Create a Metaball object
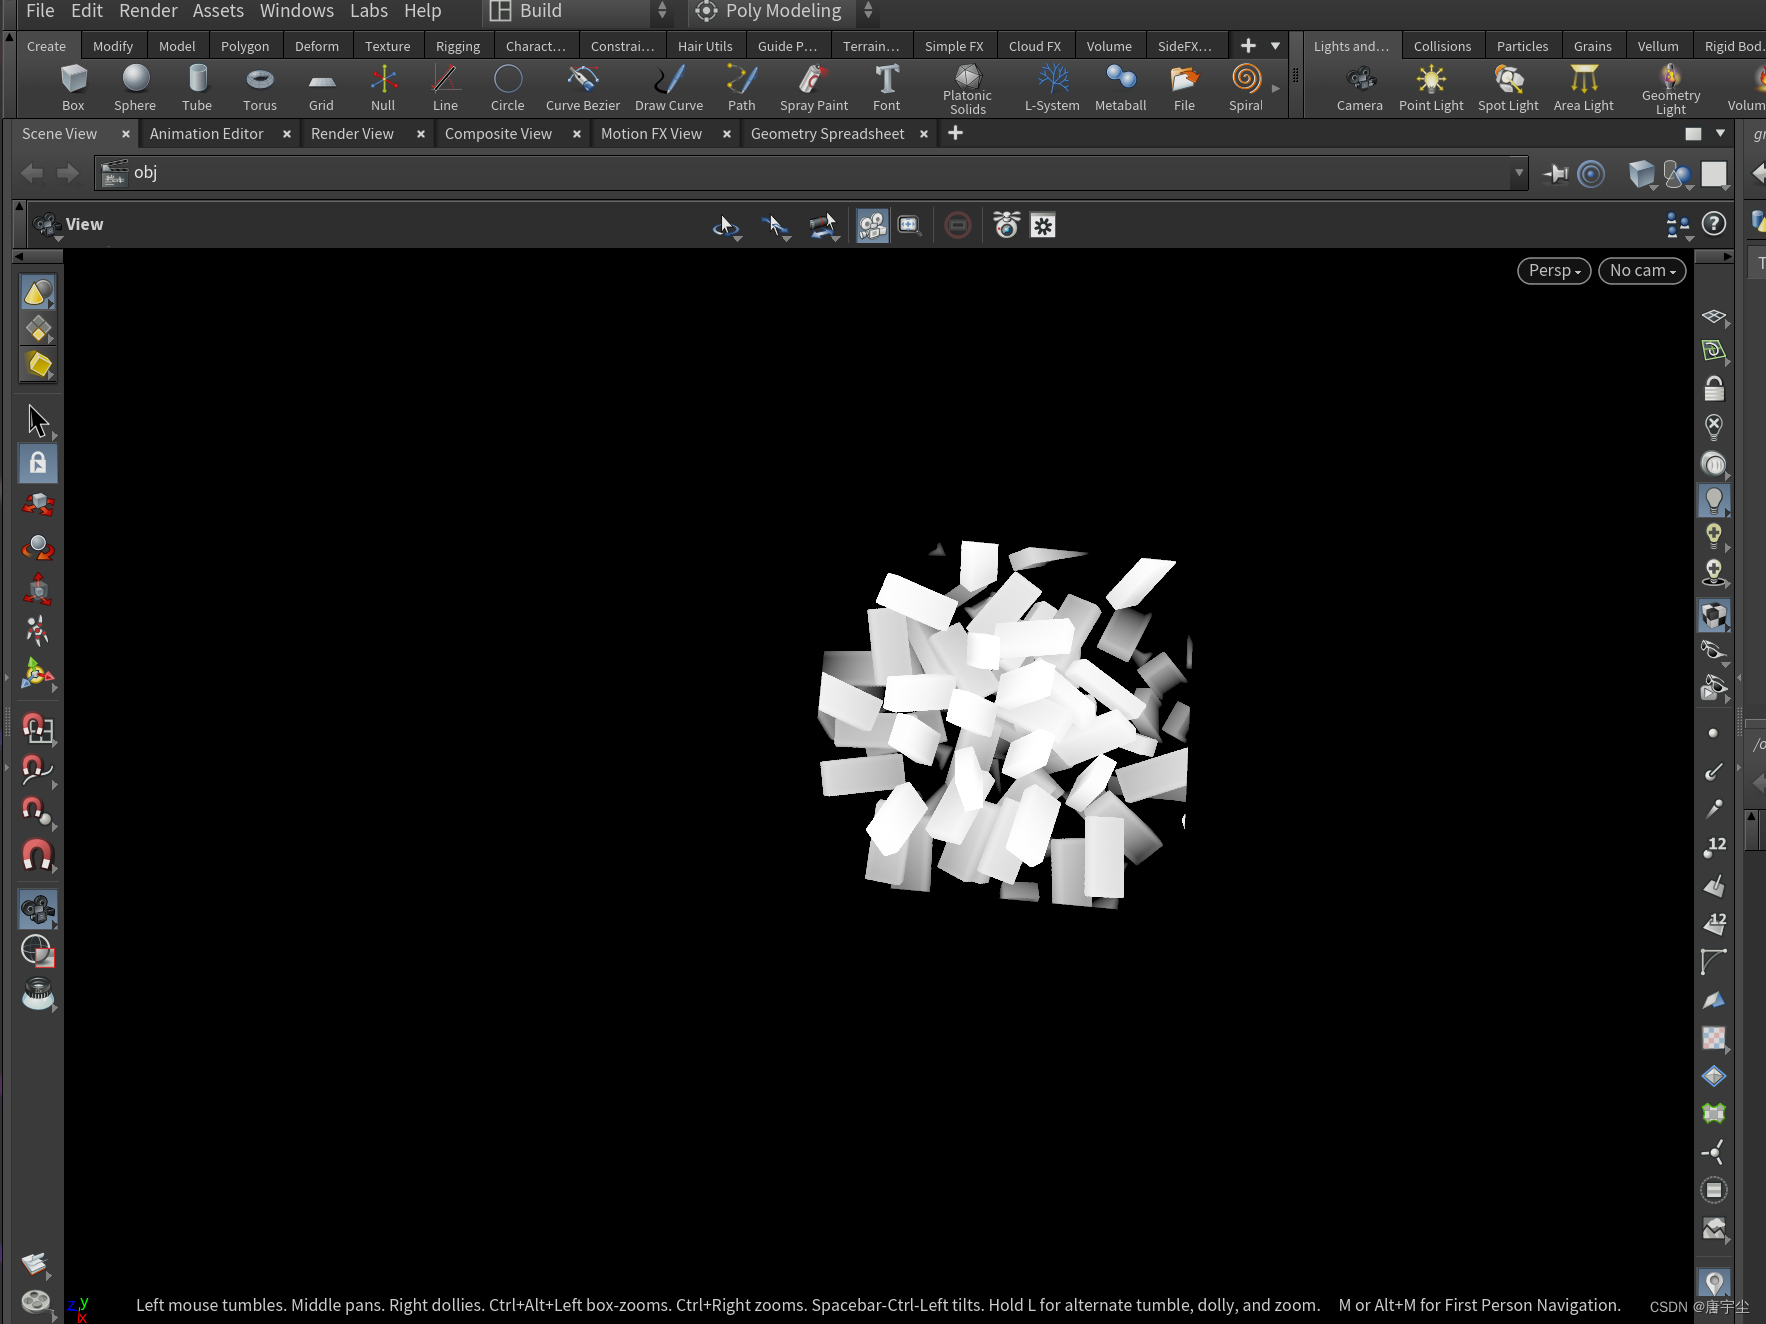The width and height of the screenshot is (1766, 1324). (1121, 88)
